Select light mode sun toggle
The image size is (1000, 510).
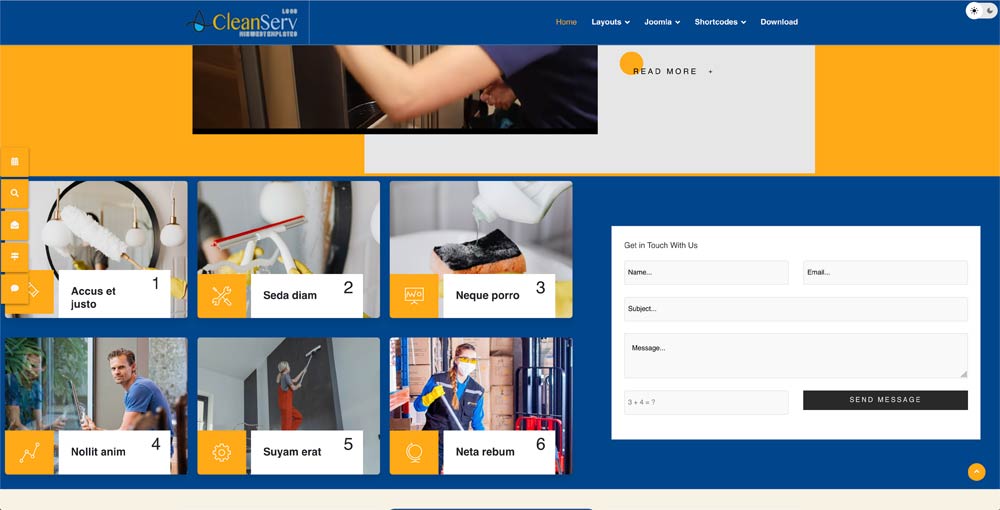975,11
